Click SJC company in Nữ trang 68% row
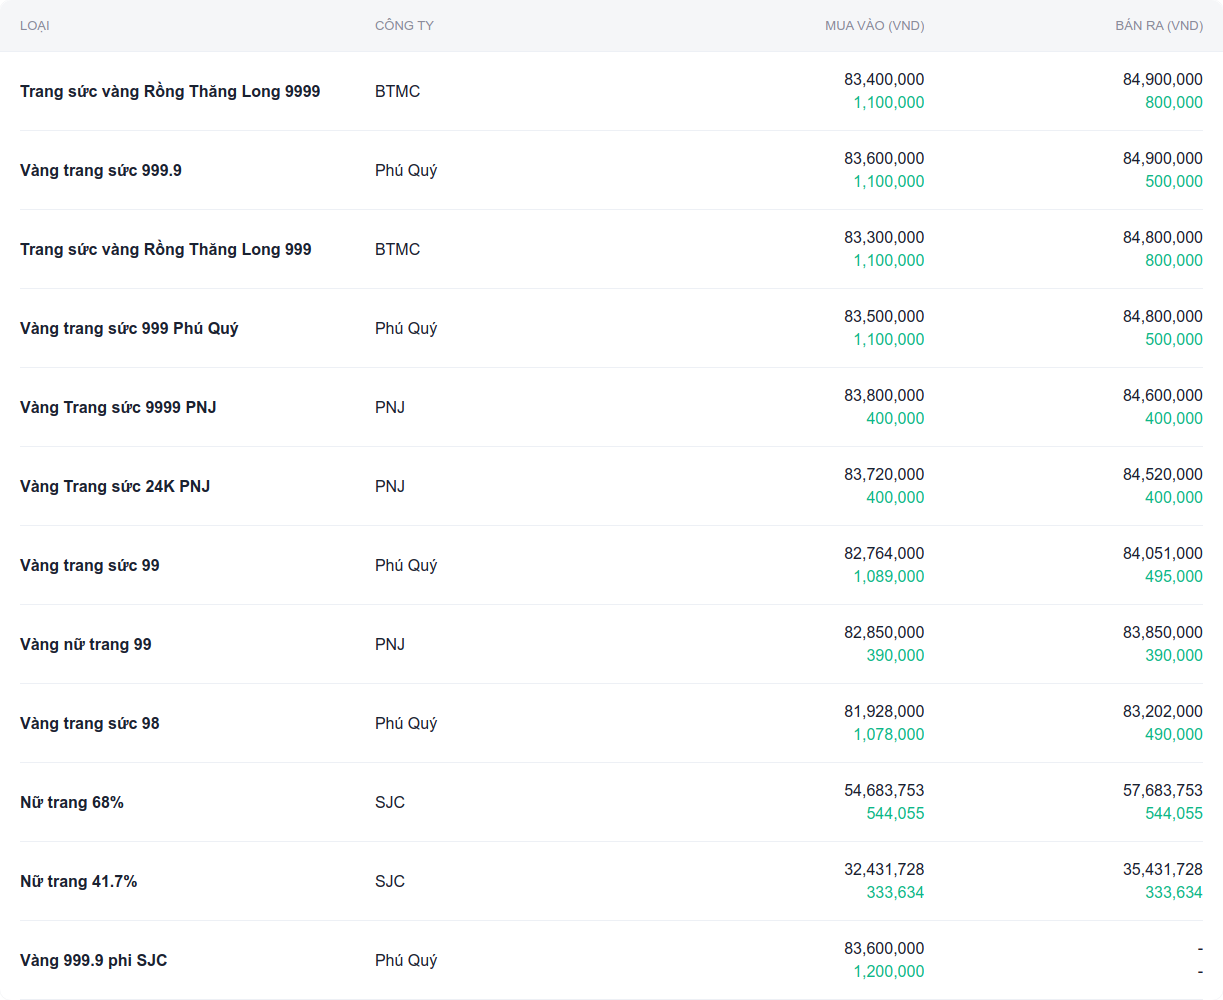The height and width of the screenshot is (1000, 1223). (x=390, y=802)
